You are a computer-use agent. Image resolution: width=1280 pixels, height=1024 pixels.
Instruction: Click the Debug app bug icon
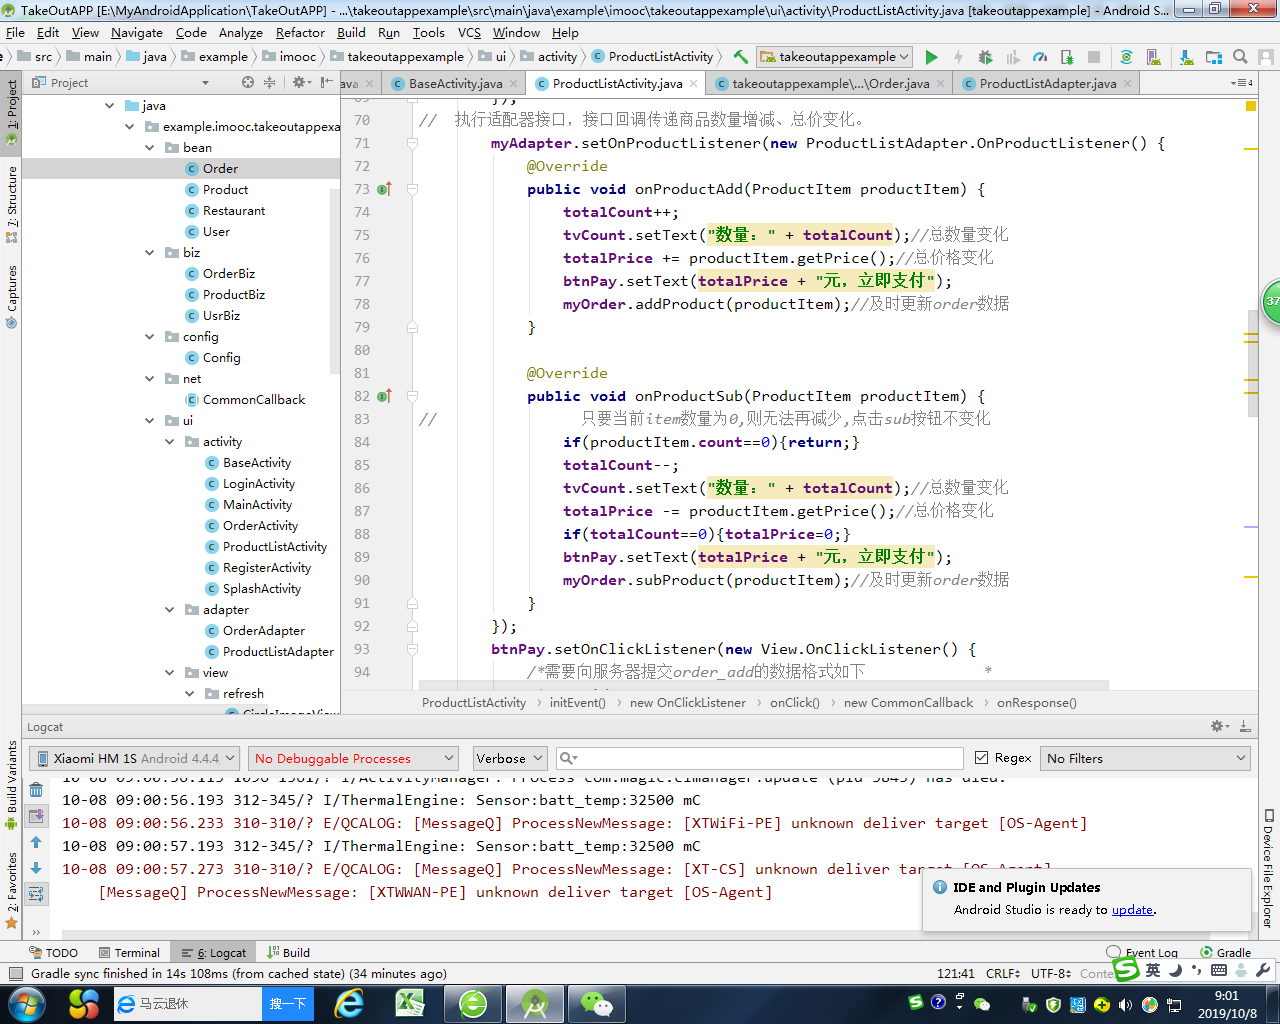tap(985, 57)
